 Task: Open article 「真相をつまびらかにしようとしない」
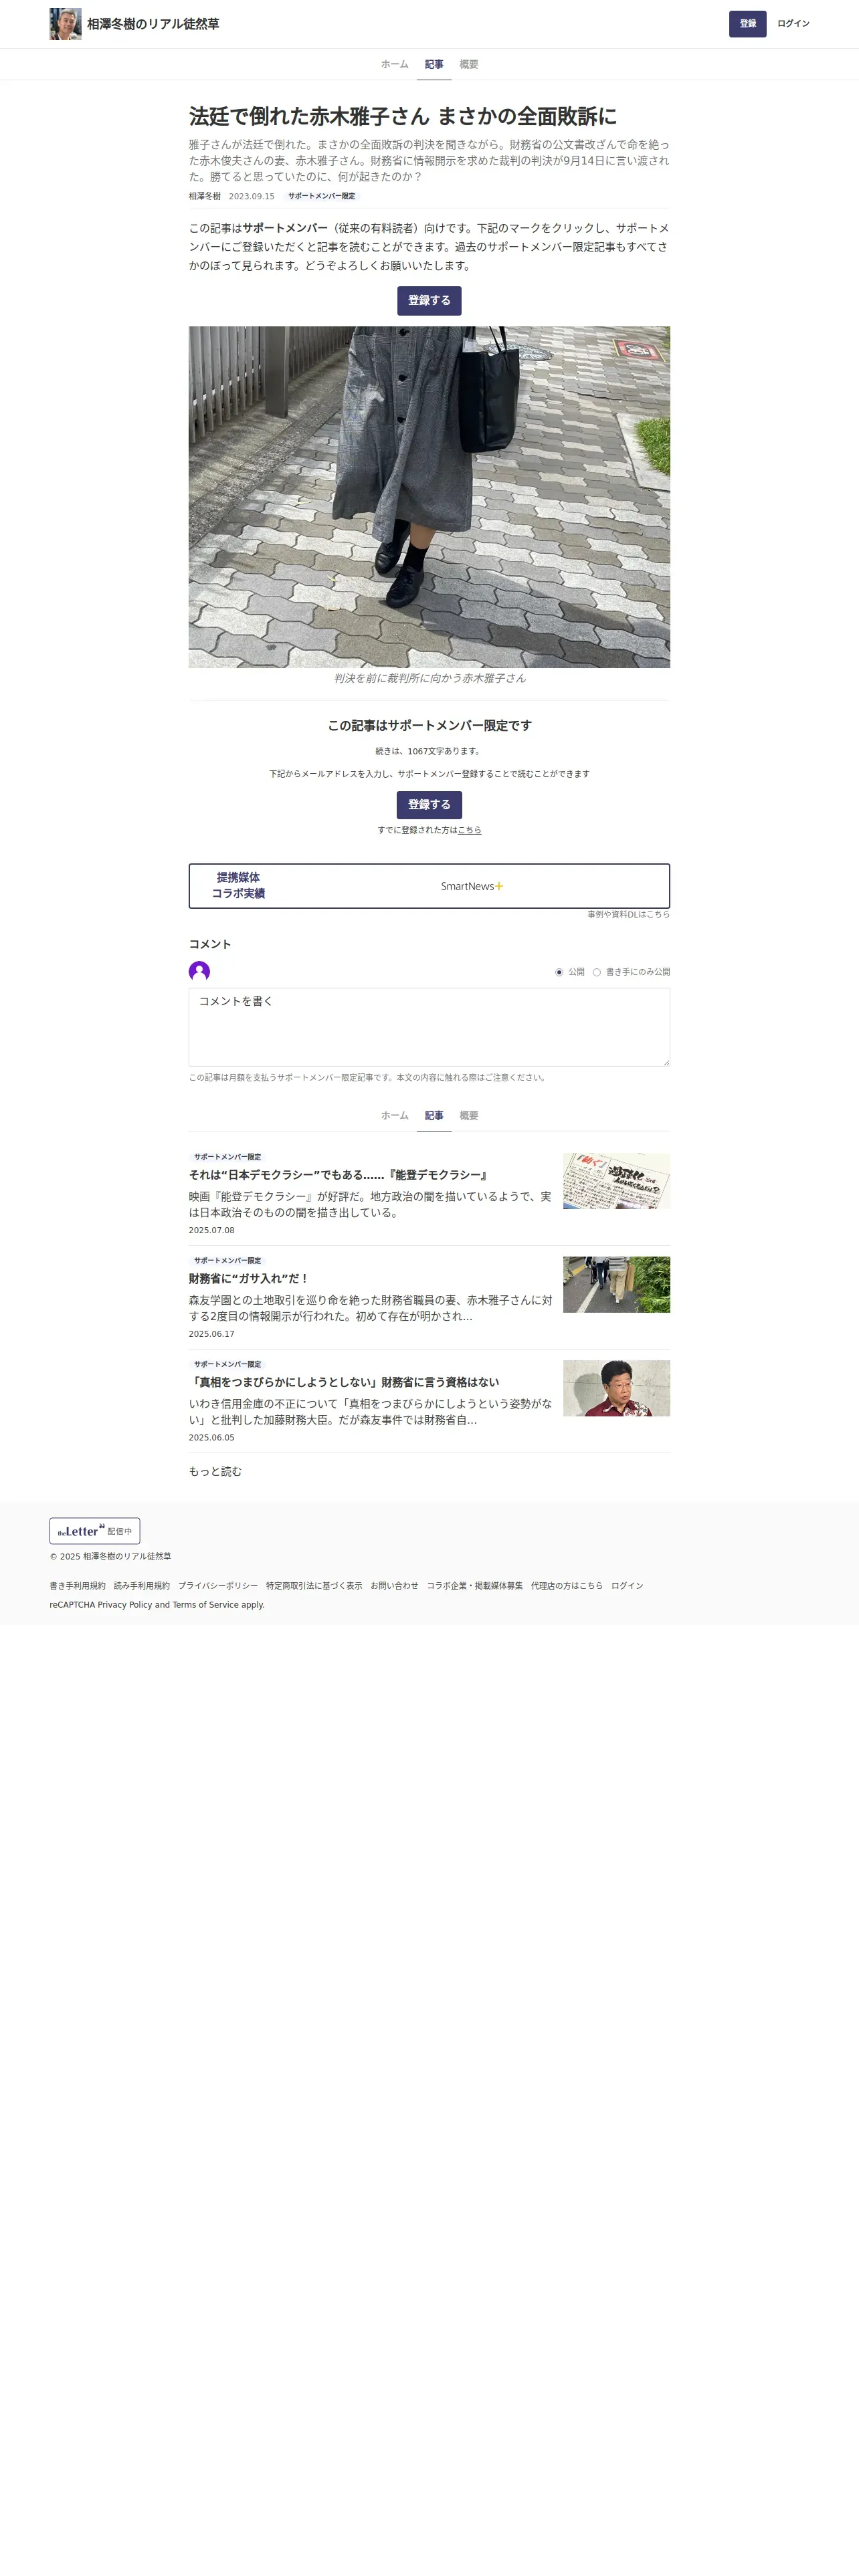pyautogui.click(x=344, y=1382)
